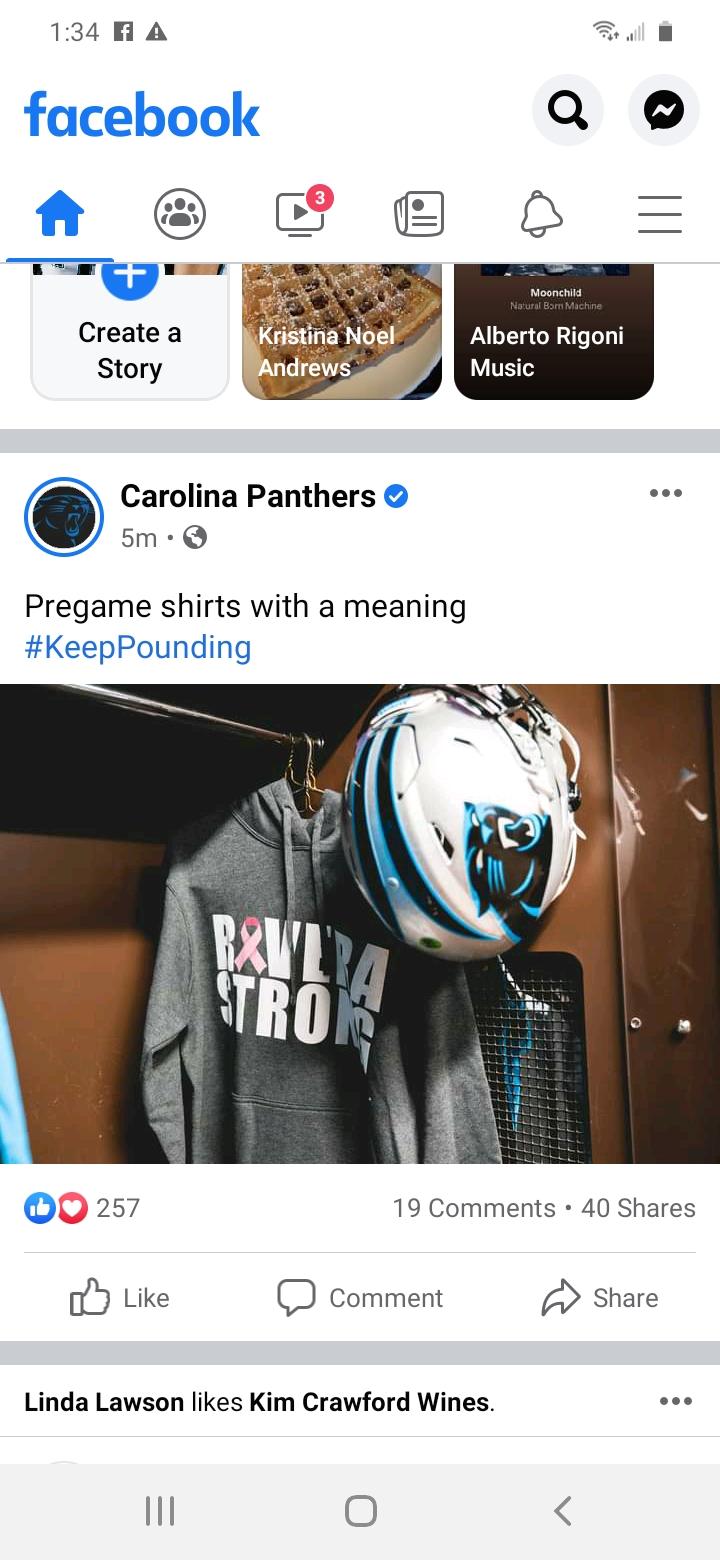Viewport: 720px width, 1560px height.
Task: Open Carolina Panthers profile picture
Action: (x=64, y=517)
